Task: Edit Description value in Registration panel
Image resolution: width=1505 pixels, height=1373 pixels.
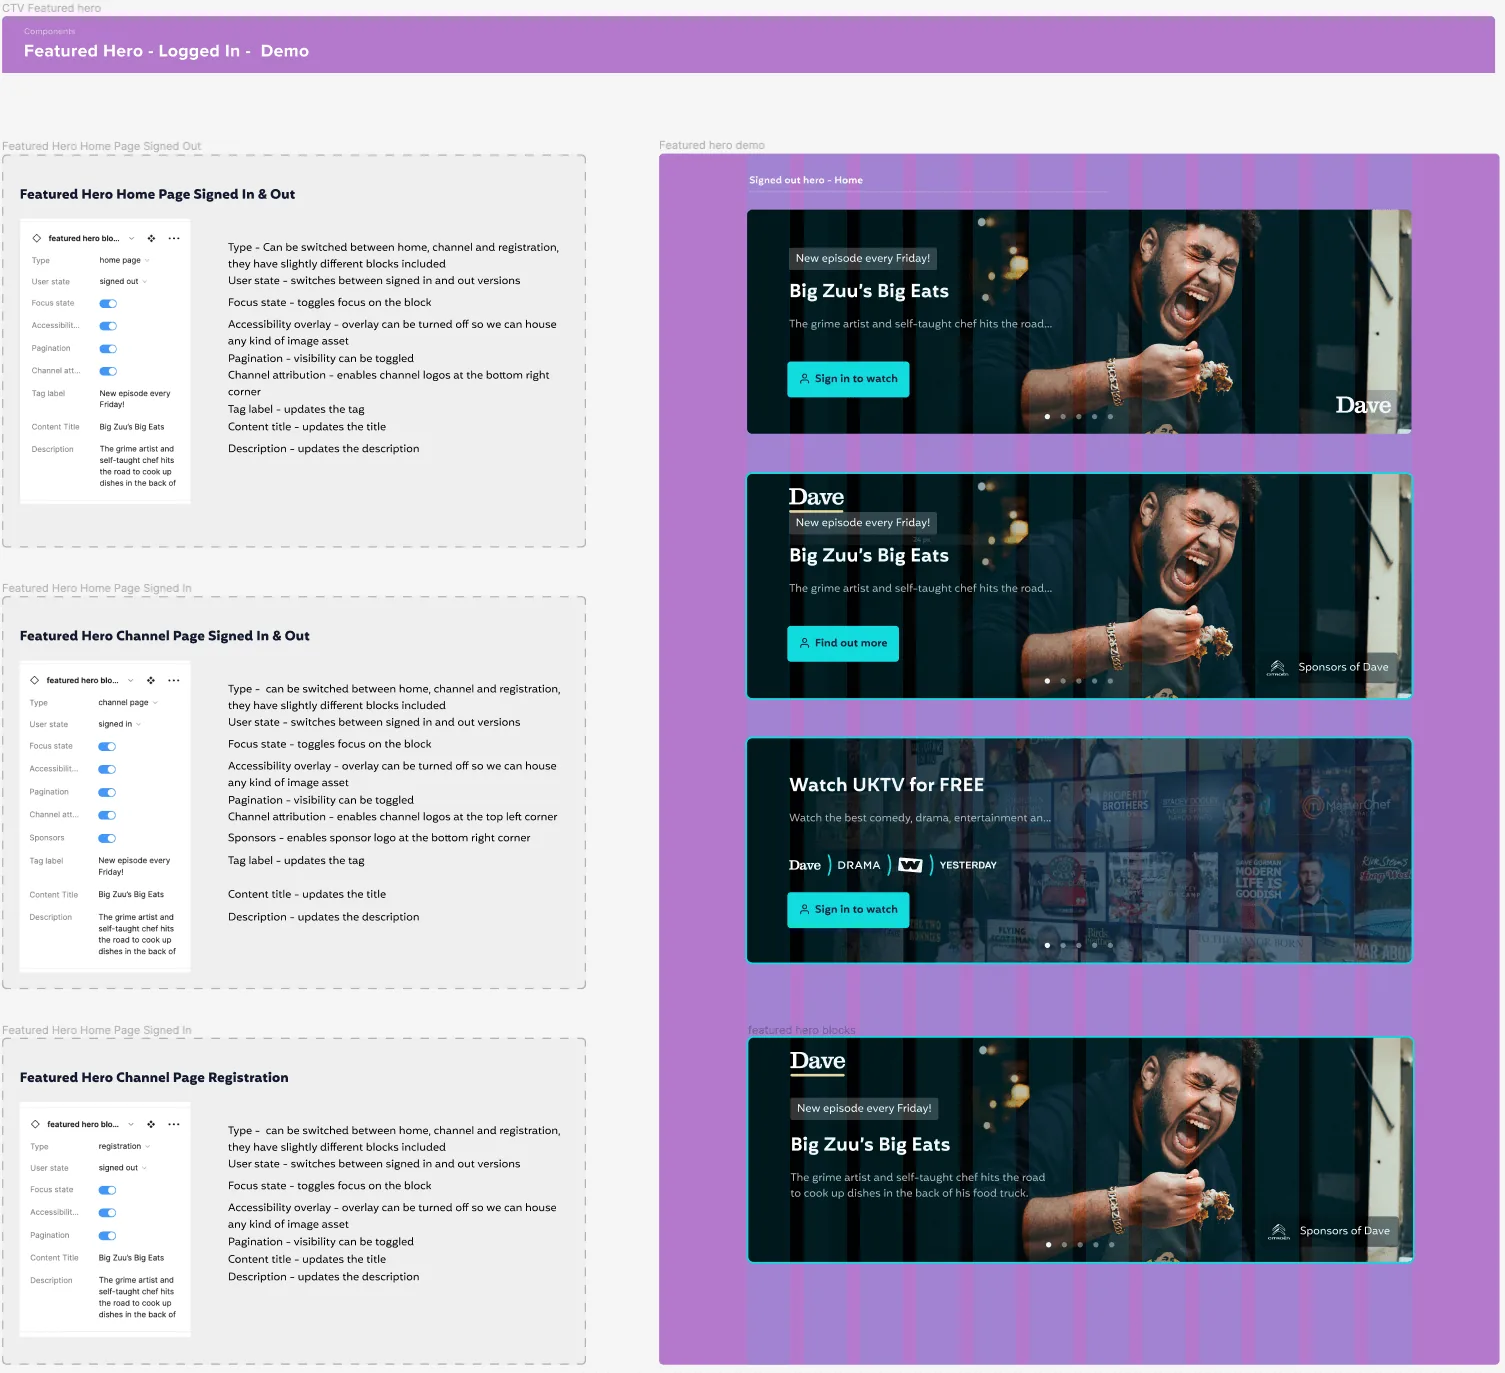Action: click(137, 1297)
